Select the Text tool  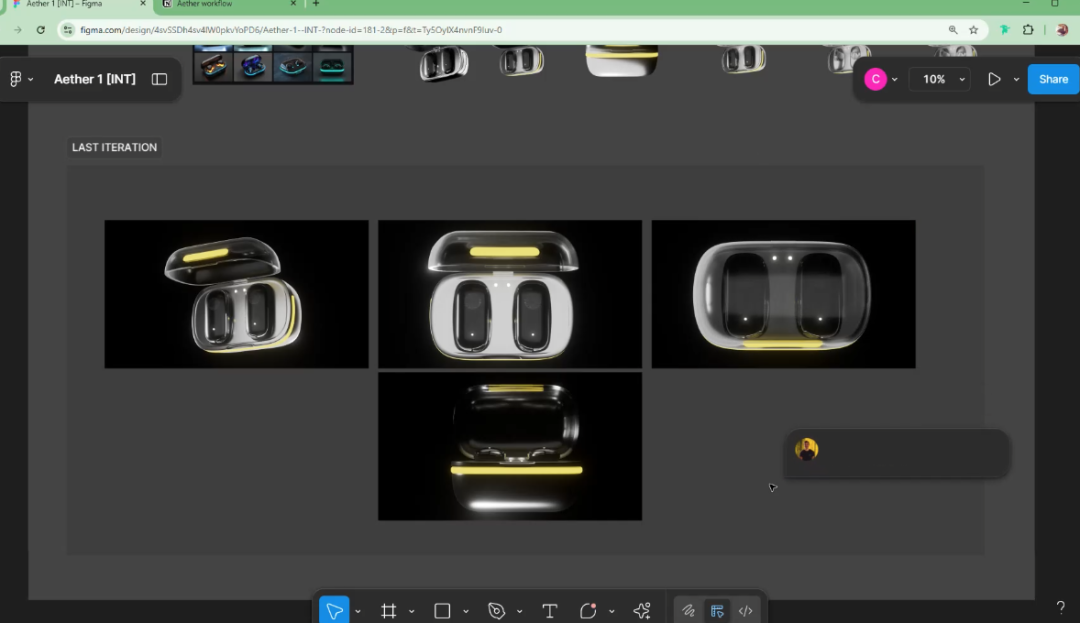click(x=549, y=611)
